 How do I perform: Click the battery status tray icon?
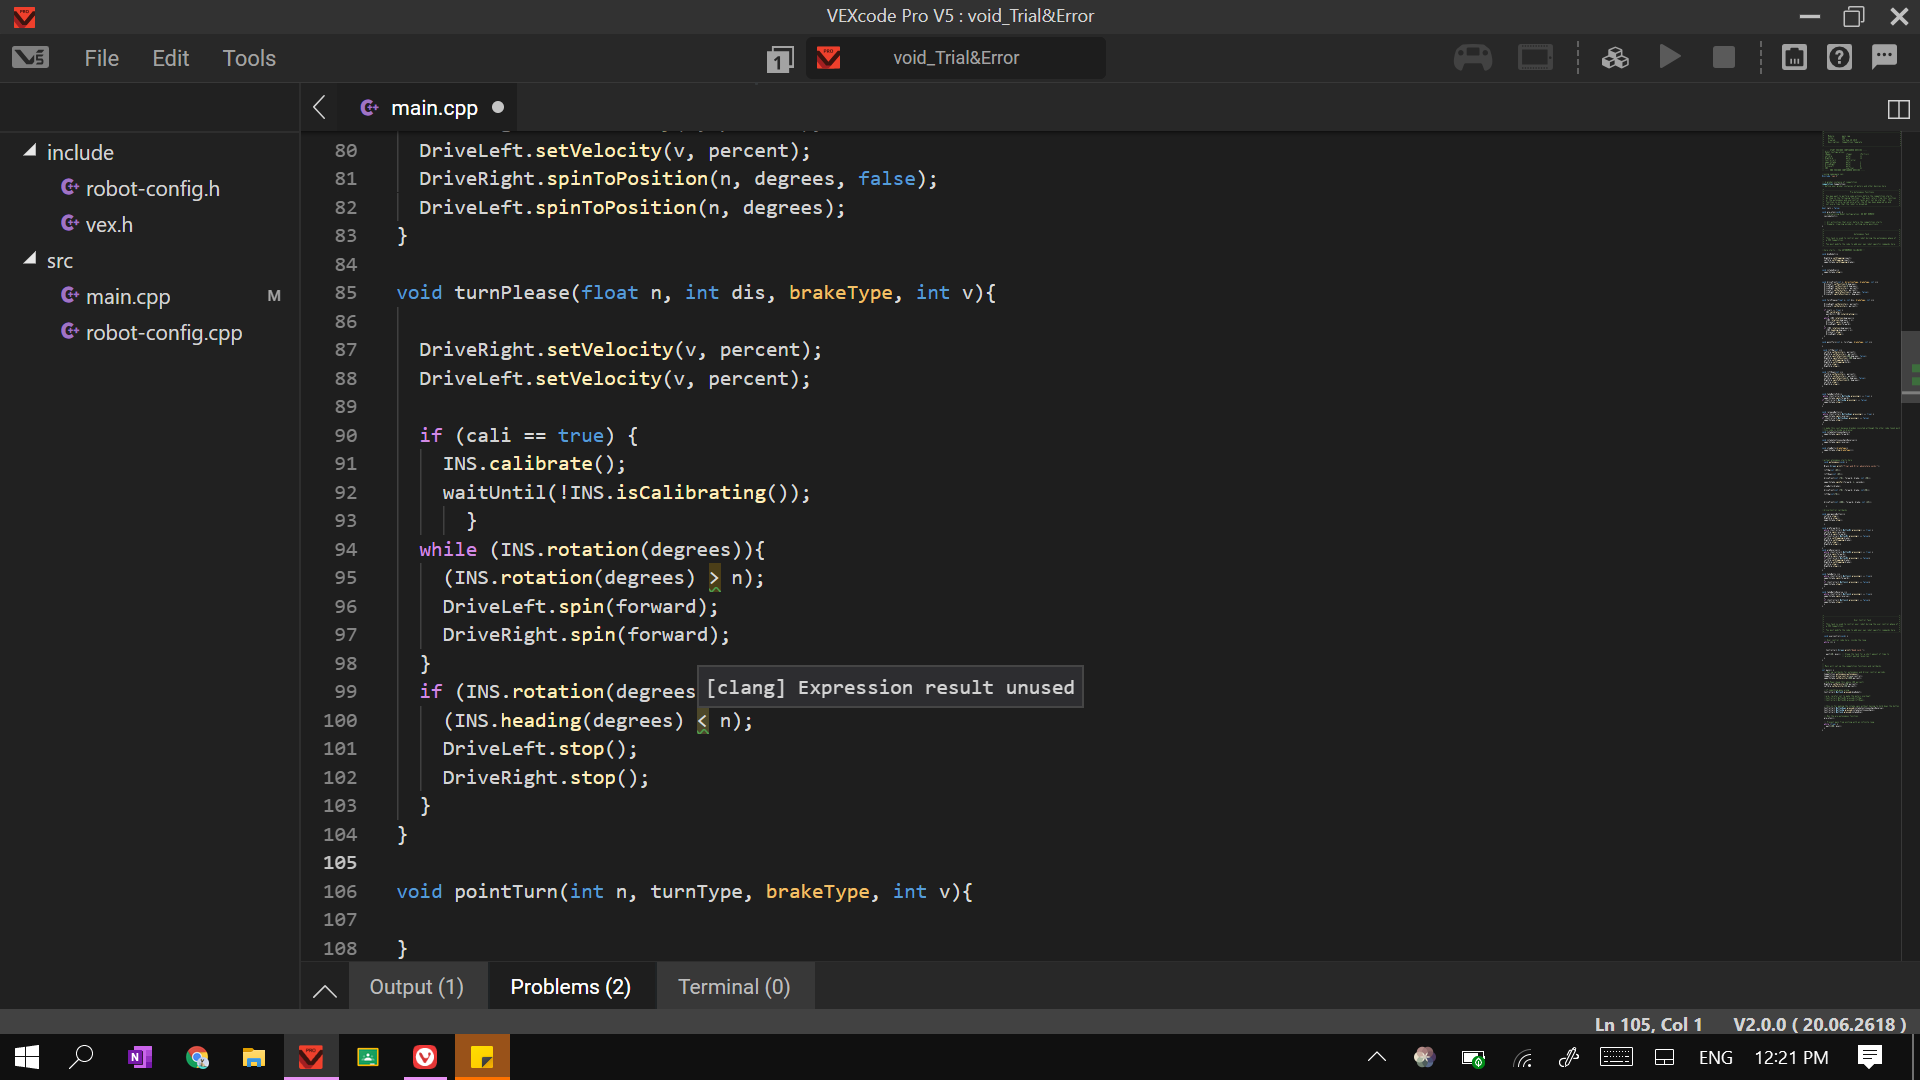[x=1473, y=1058]
